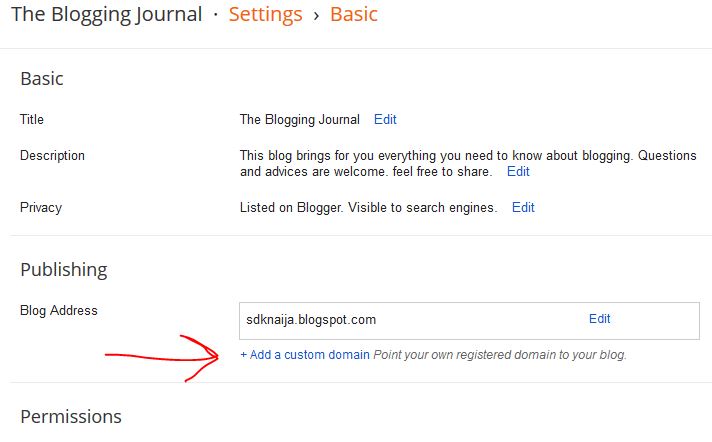Click the Publishing section heading

63,269
